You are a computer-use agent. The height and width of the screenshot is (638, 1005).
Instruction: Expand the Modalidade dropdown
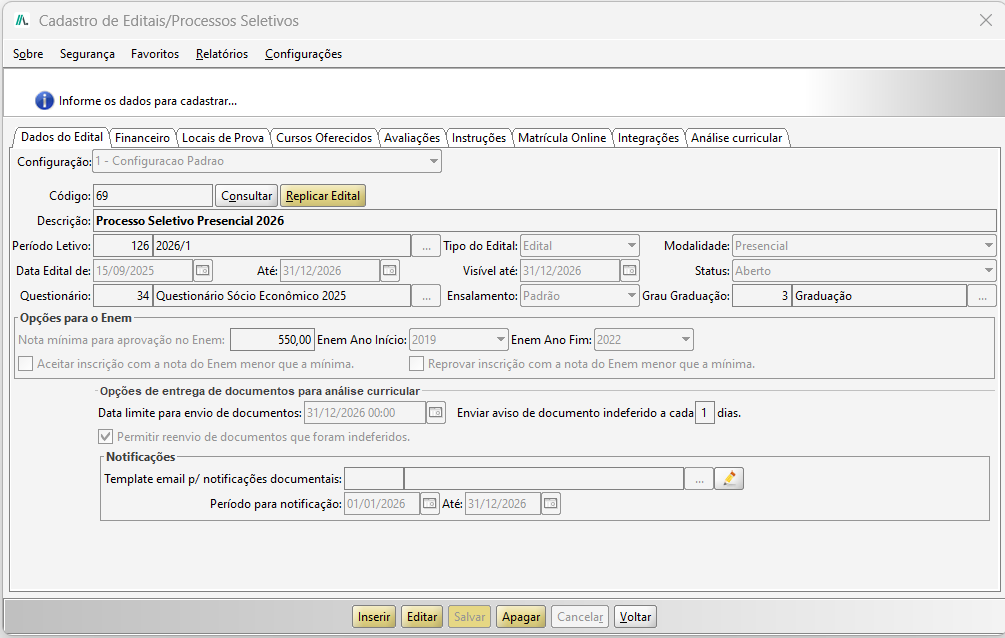[988, 246]
